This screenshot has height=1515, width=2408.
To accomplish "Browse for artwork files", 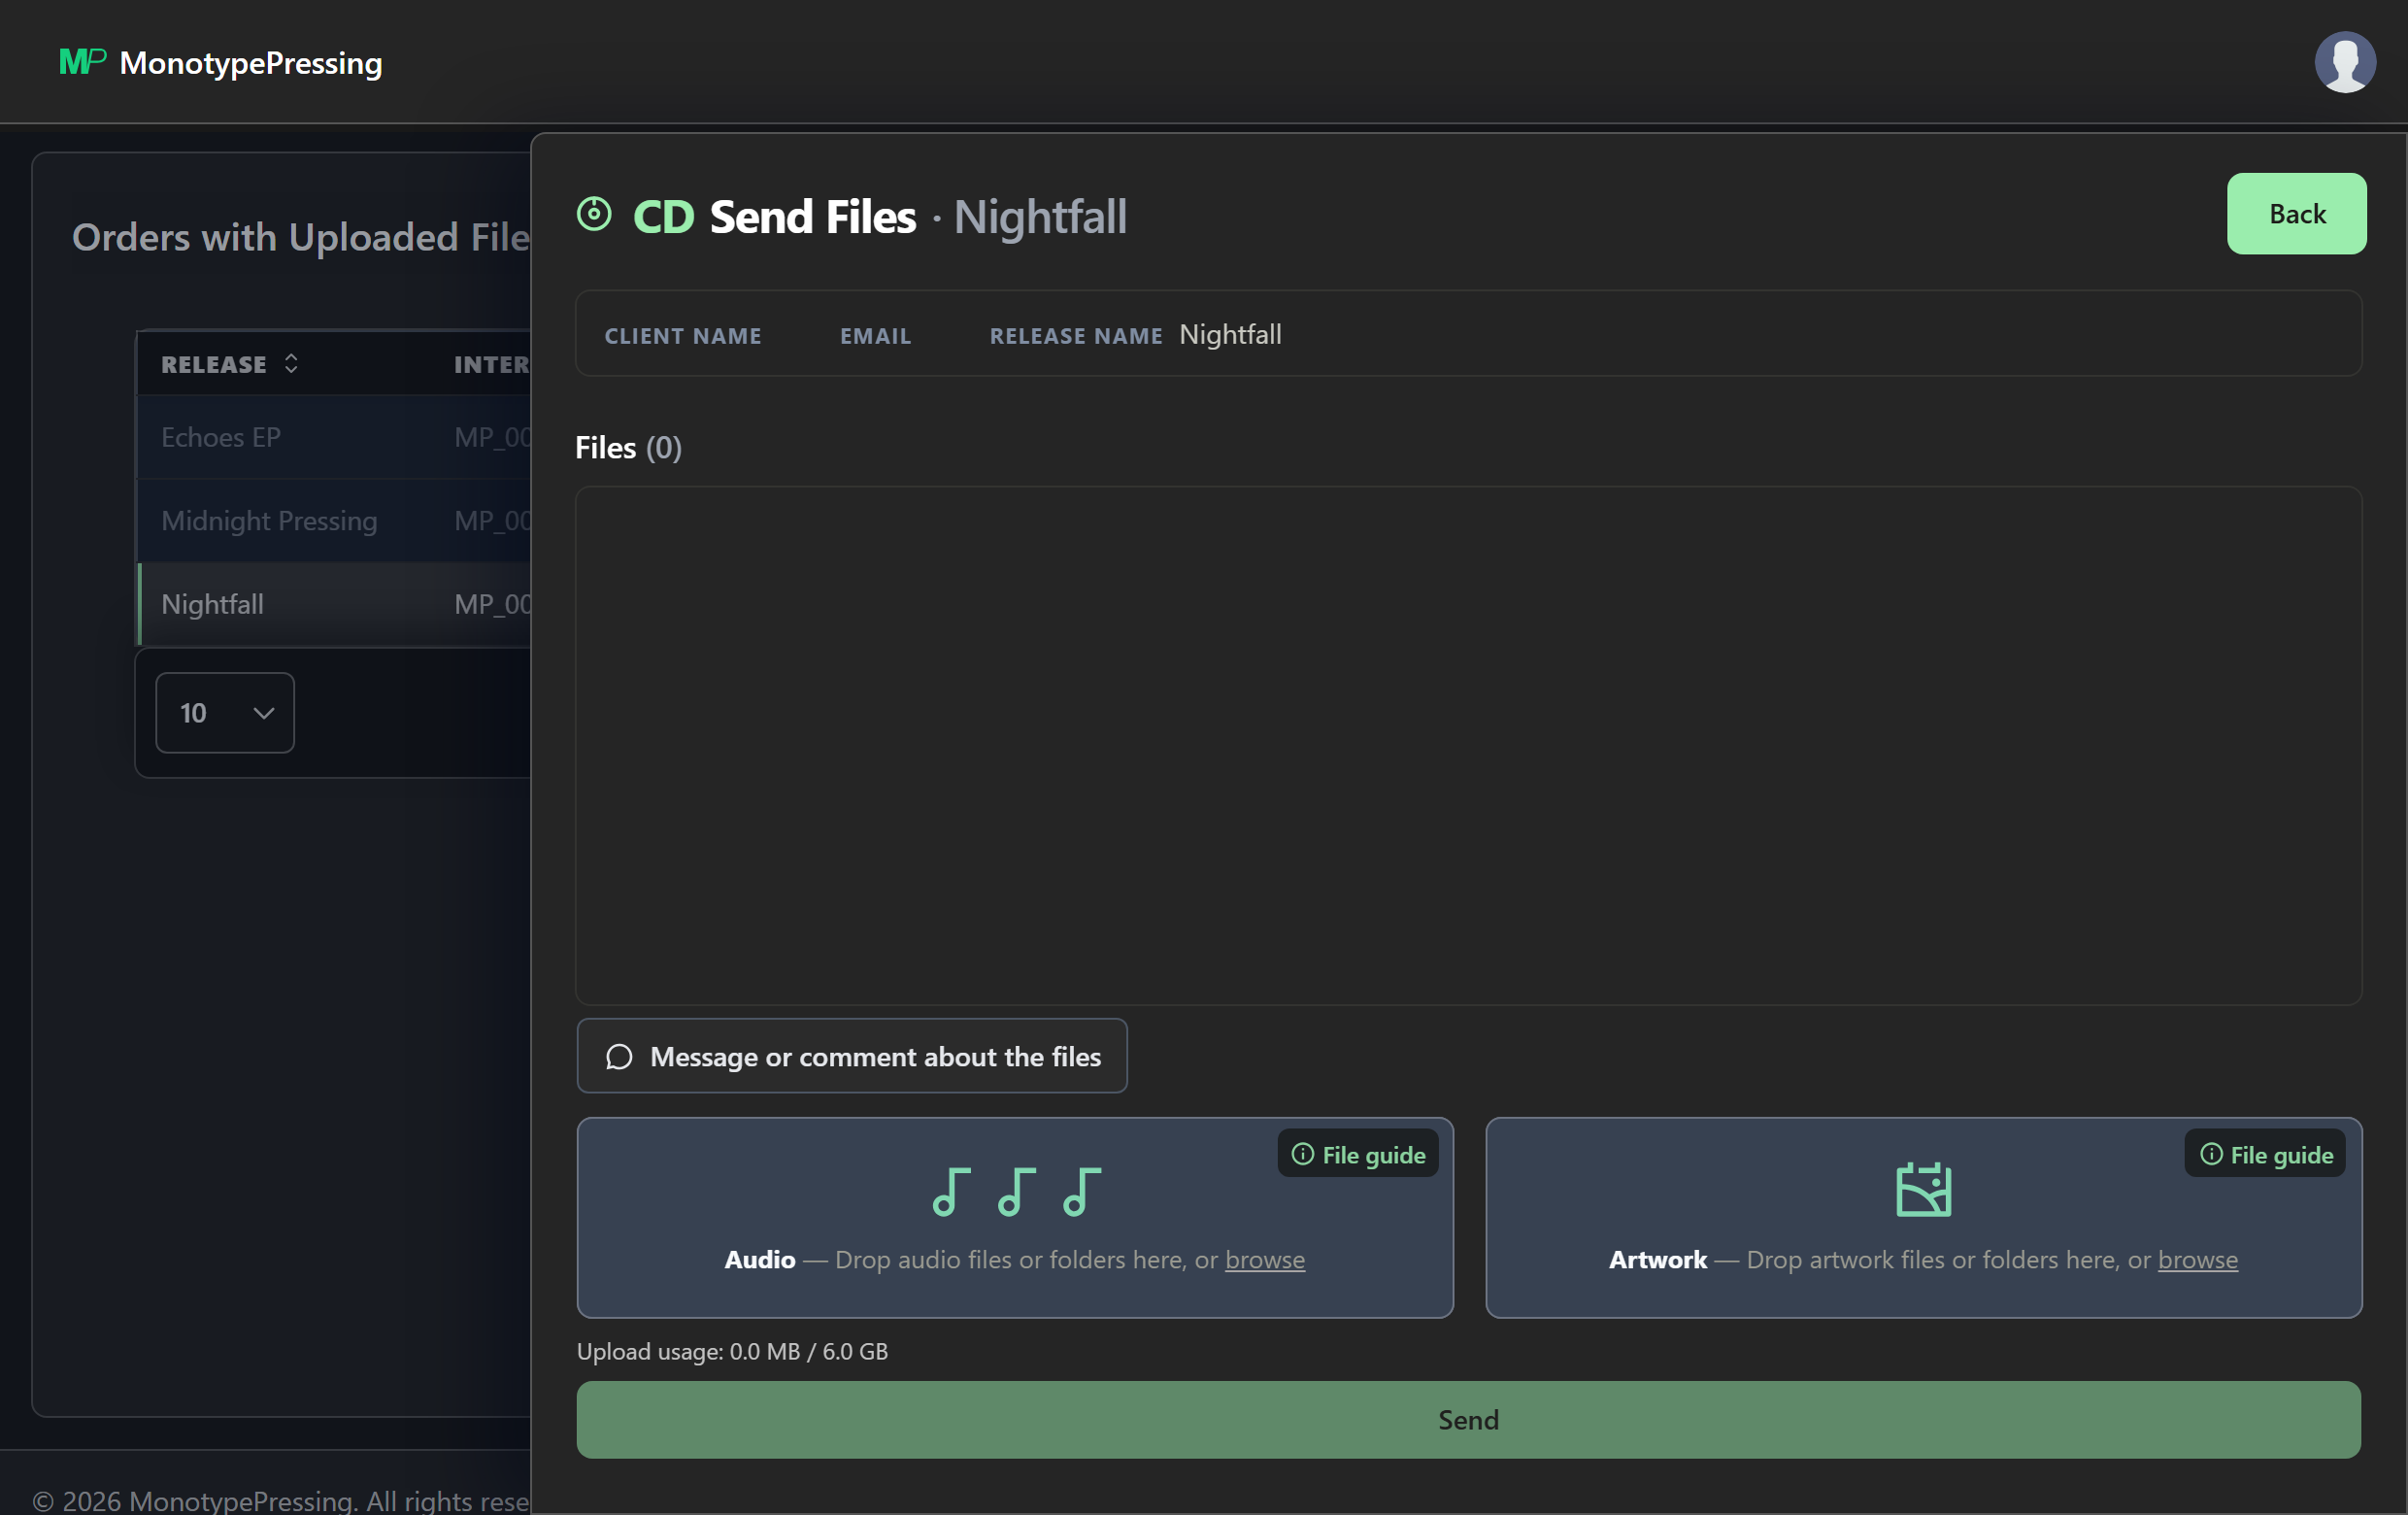I will pyautogui.click(x=2197, y=1259).
